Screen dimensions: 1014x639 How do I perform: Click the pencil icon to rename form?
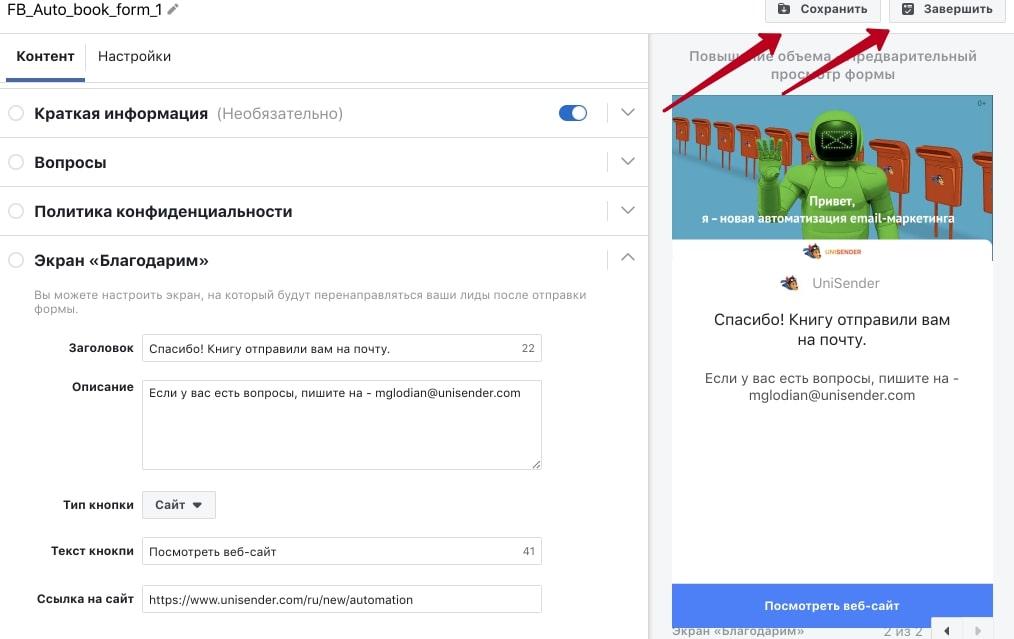173,10
